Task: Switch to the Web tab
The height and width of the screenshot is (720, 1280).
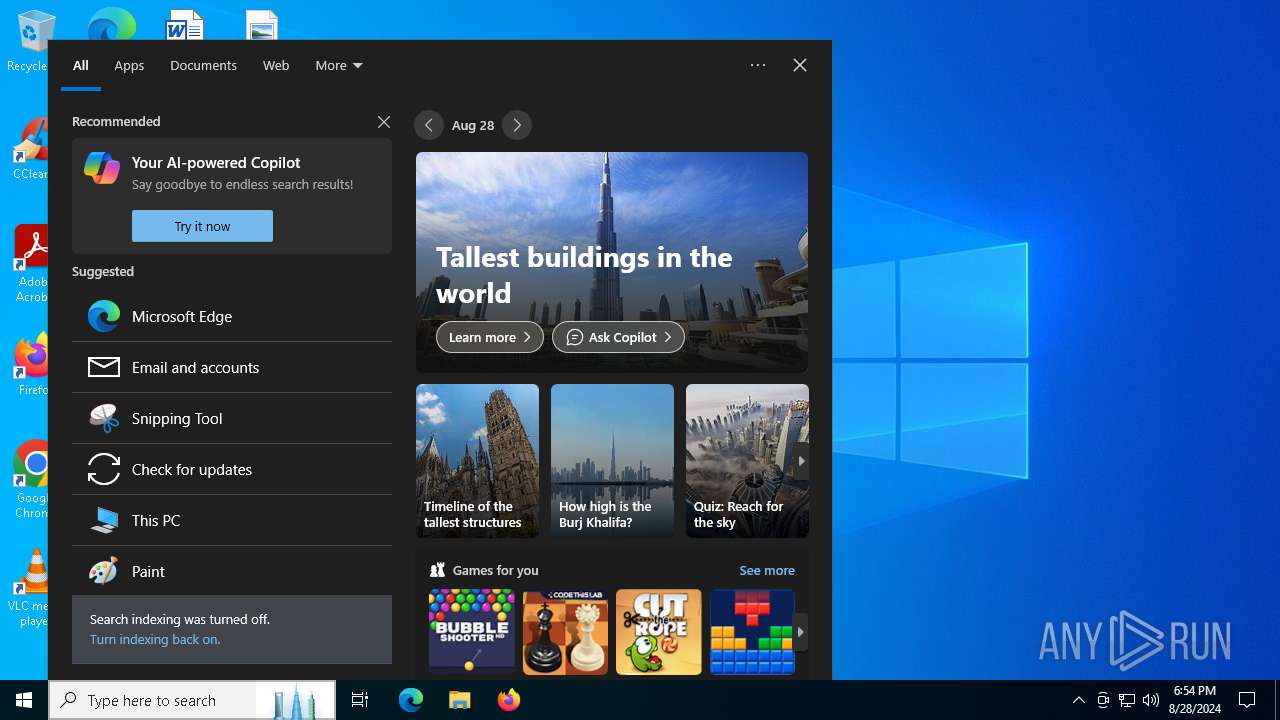Action: 276,65
